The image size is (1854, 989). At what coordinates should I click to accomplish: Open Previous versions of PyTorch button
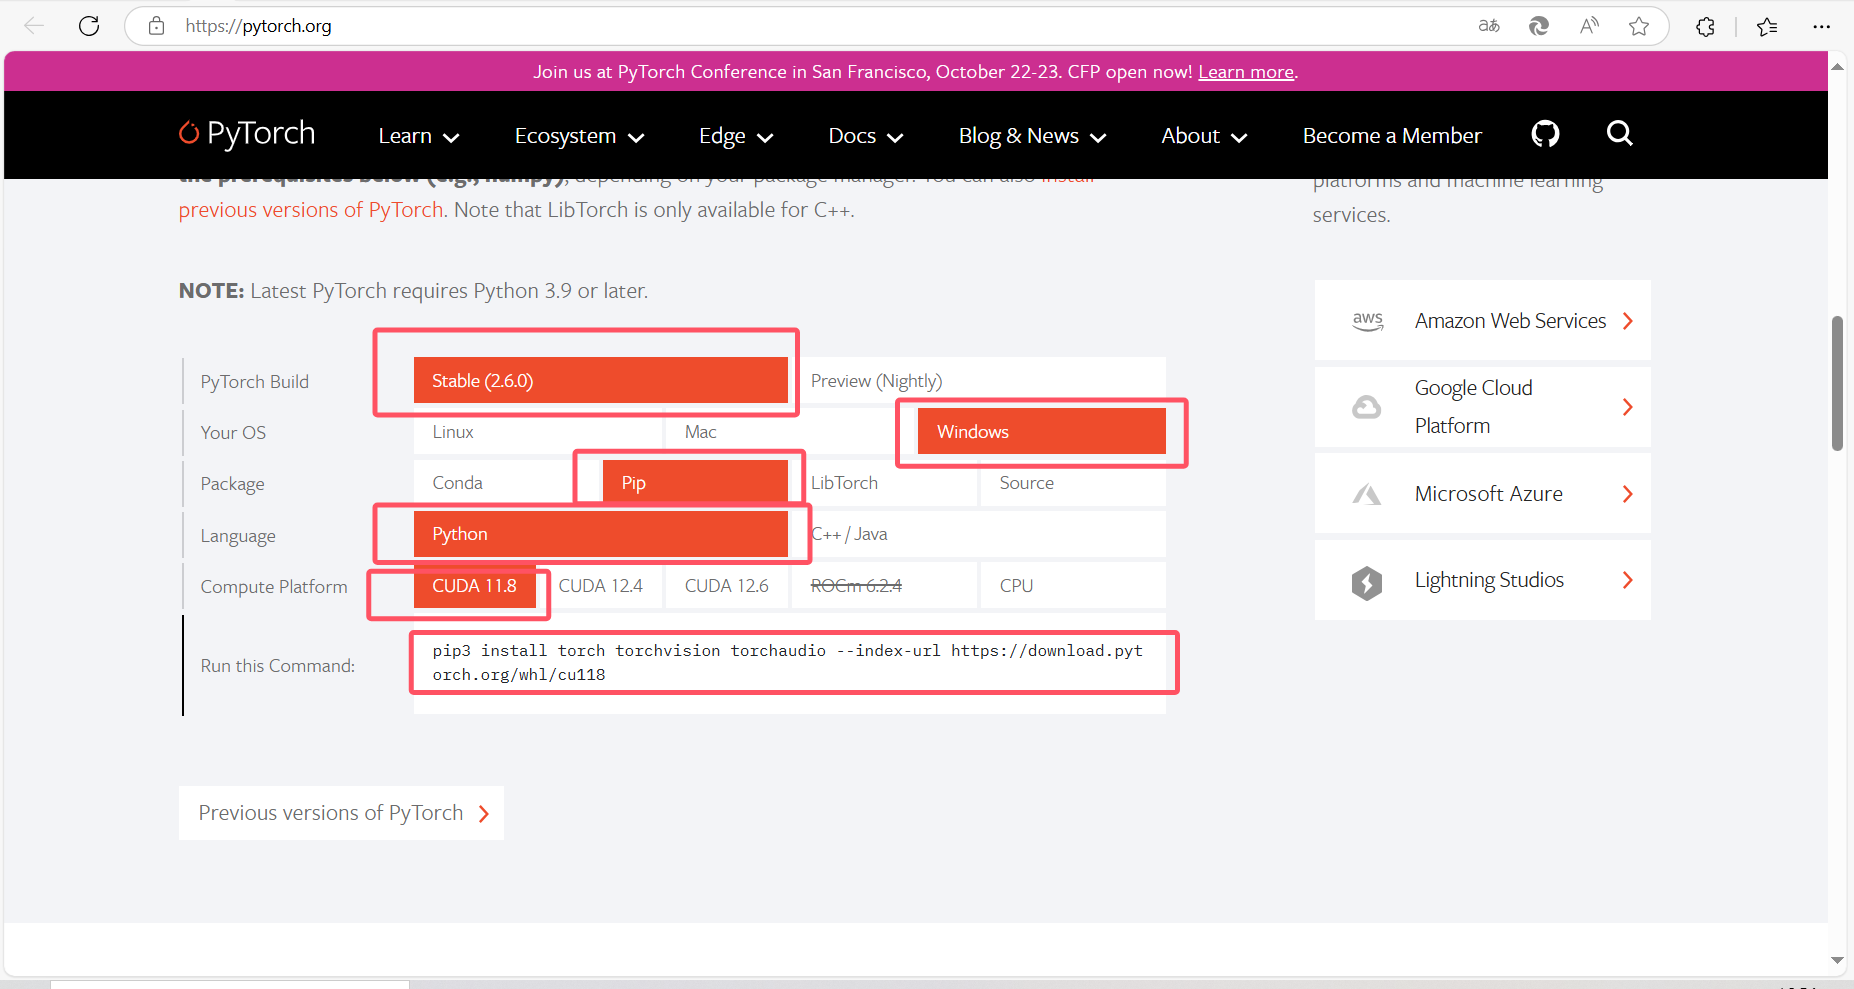pos(341,813)
